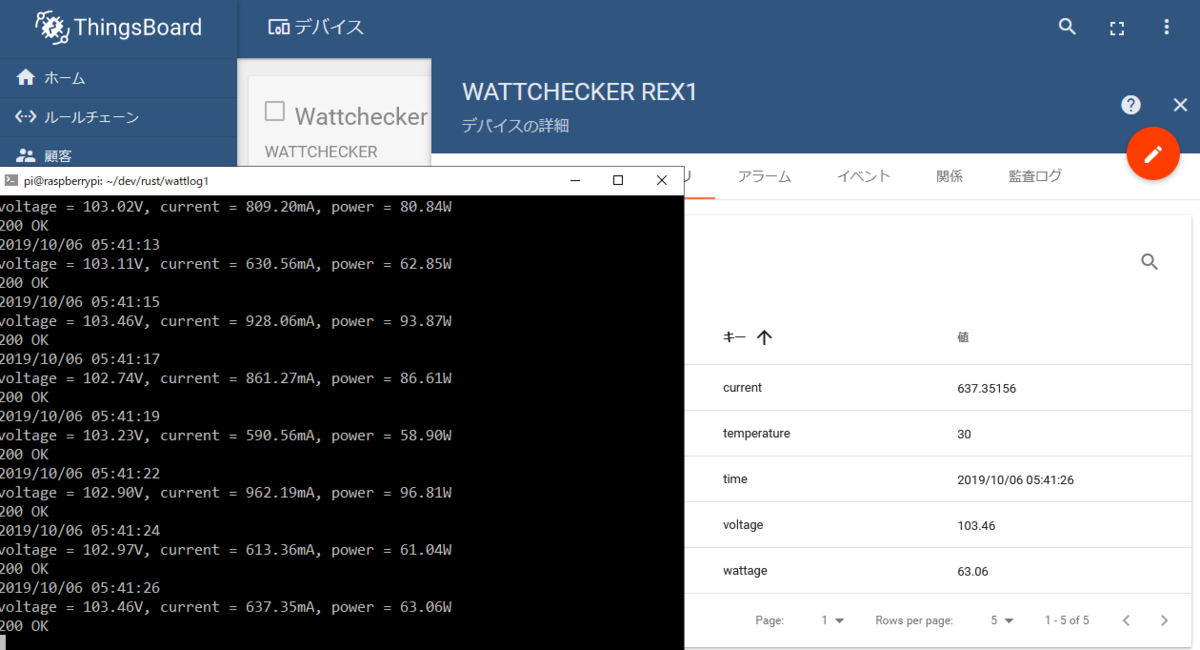Minimize the terminal window
Viewport: 1200px width, 650px height.
pyautogui.click(x=575, y=180)
